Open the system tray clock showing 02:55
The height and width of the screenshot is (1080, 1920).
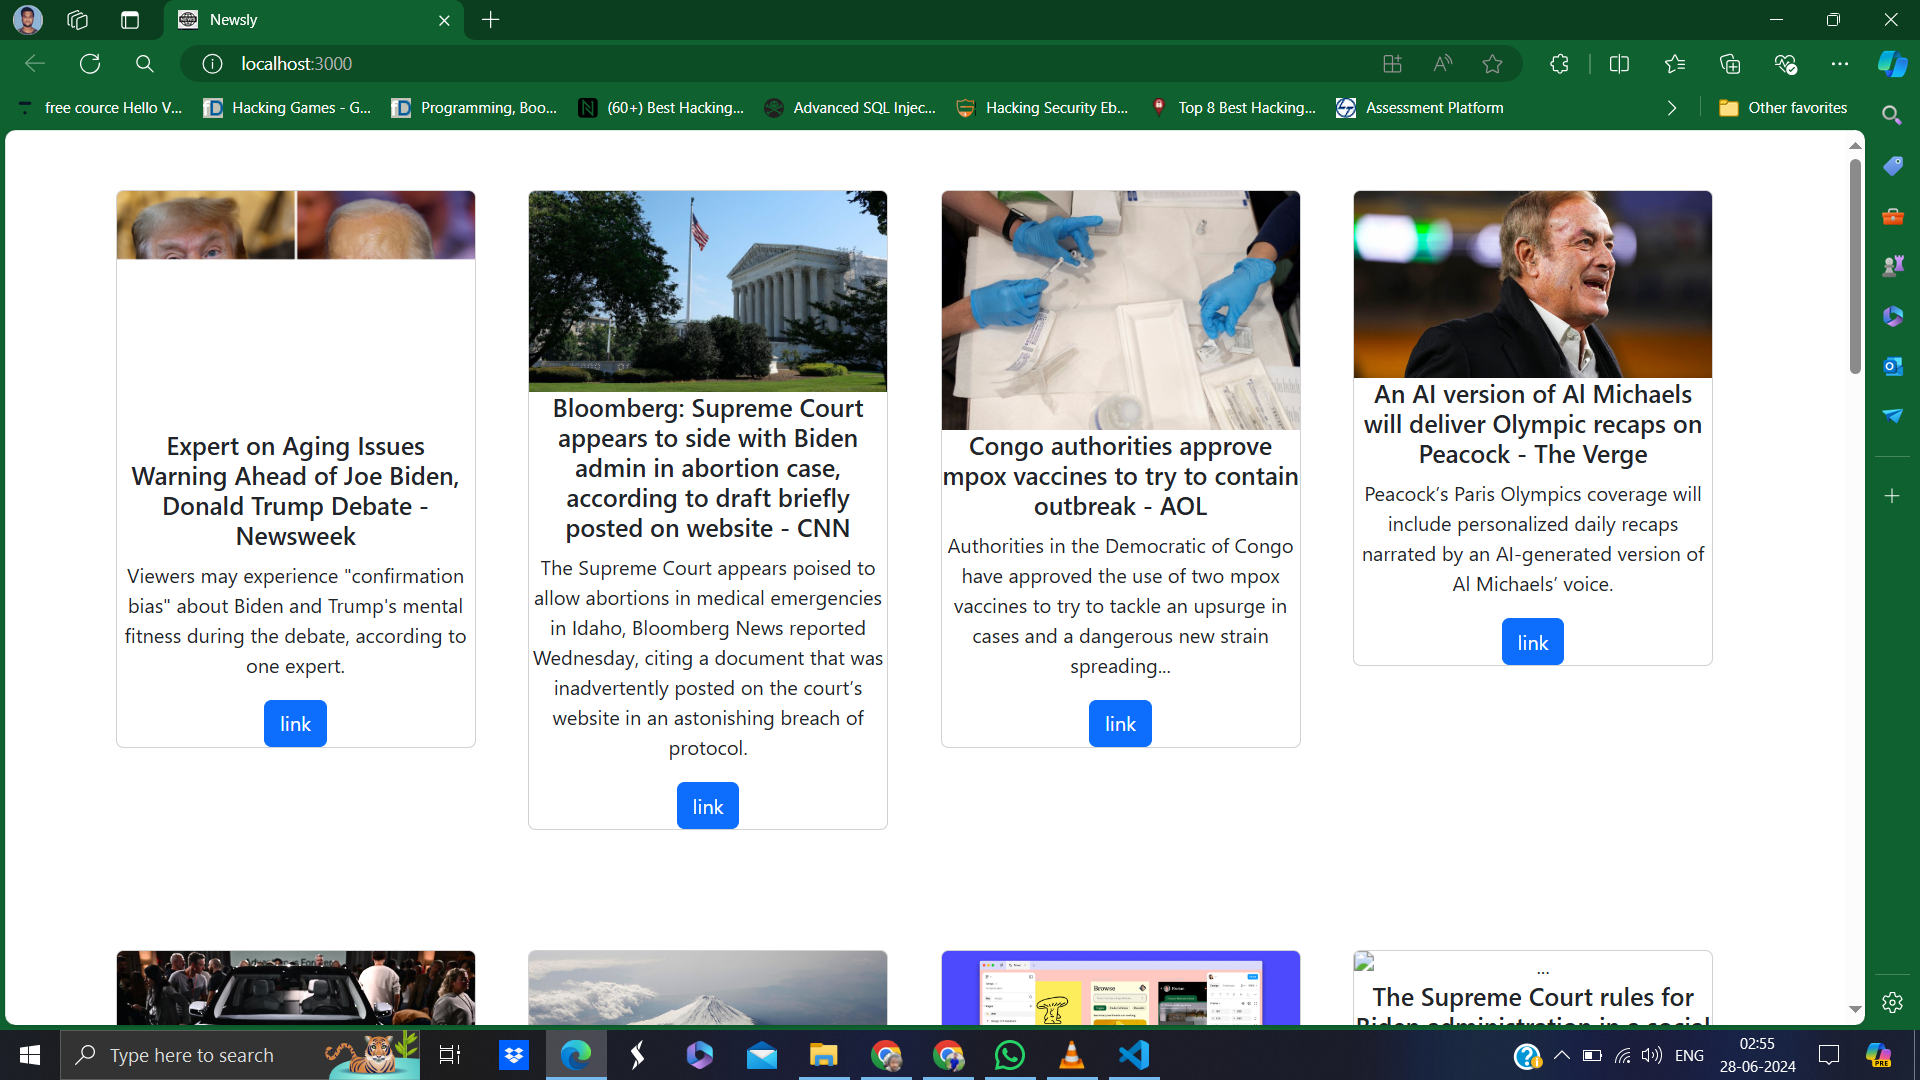1758,1055
